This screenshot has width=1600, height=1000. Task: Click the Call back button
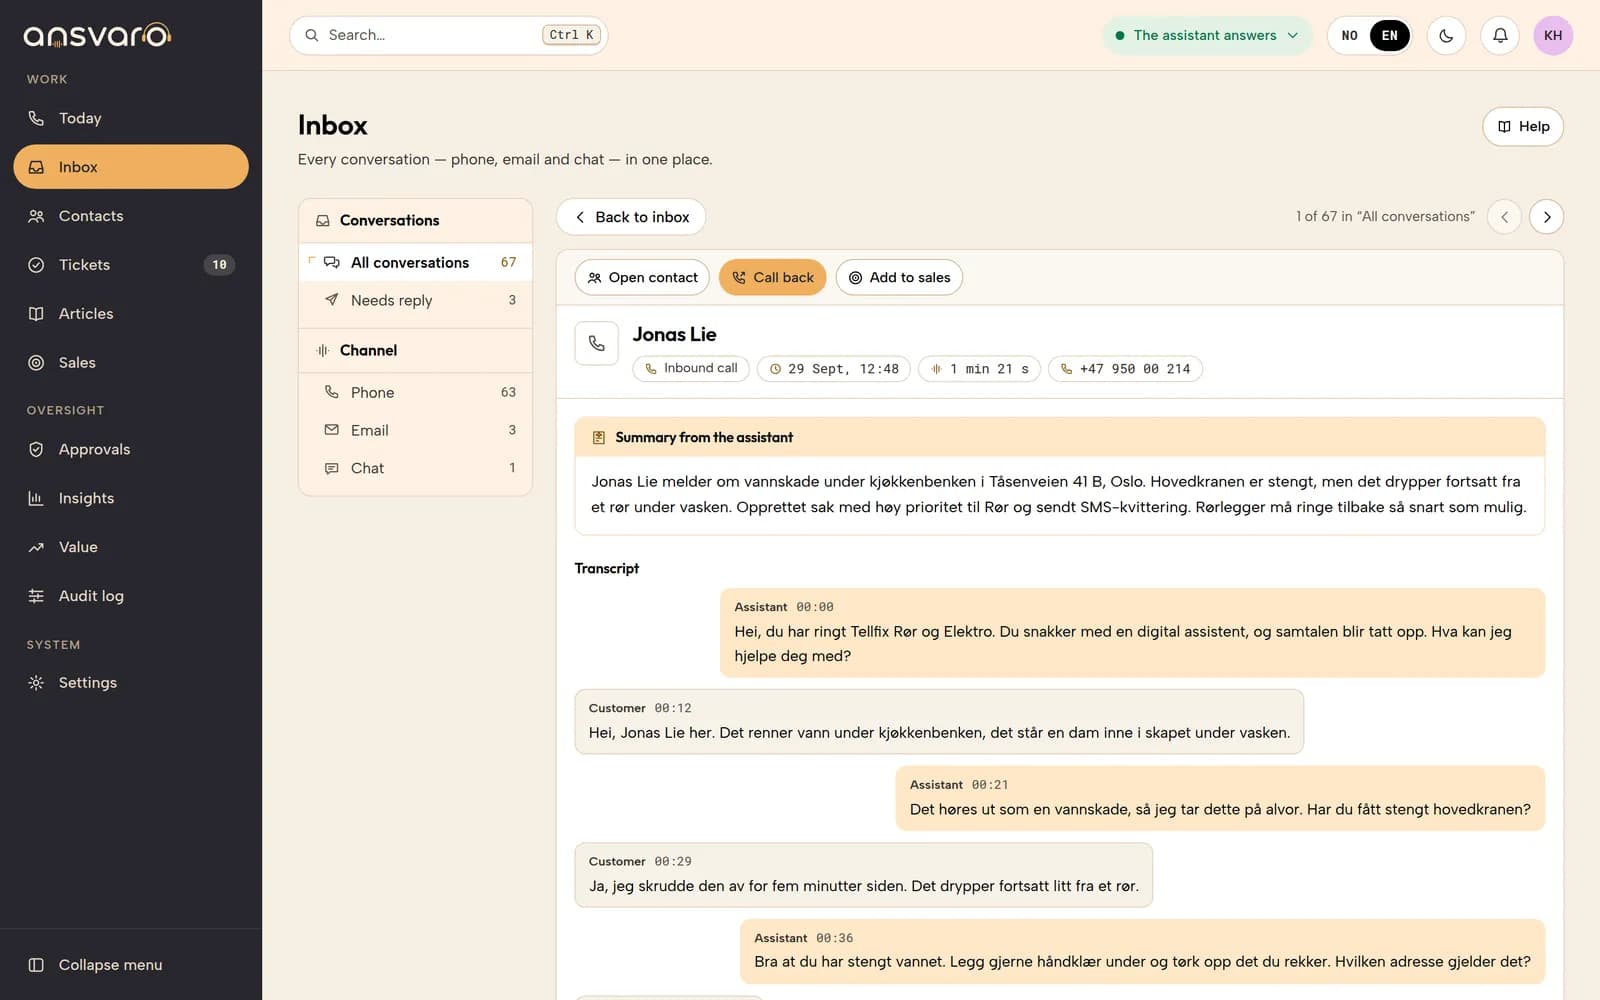(x=773, y=277)
